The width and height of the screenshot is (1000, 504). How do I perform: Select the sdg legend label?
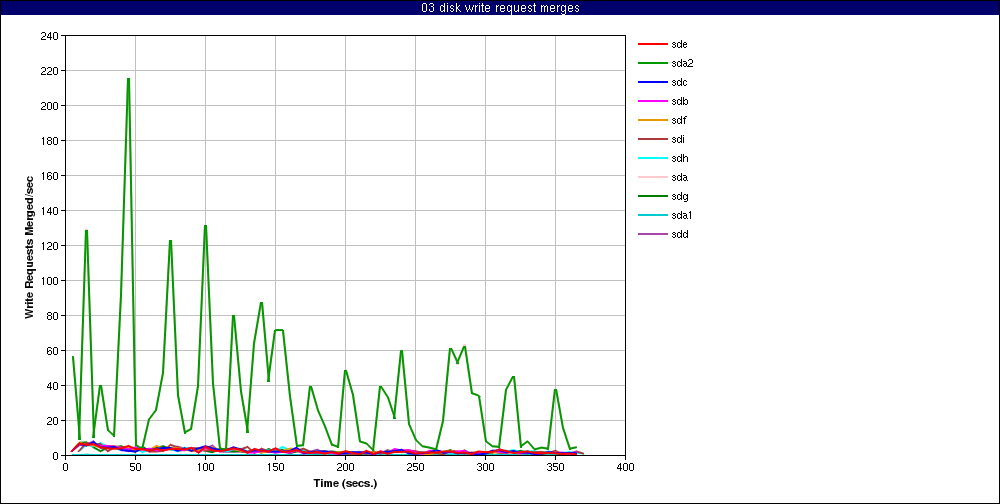679,196
